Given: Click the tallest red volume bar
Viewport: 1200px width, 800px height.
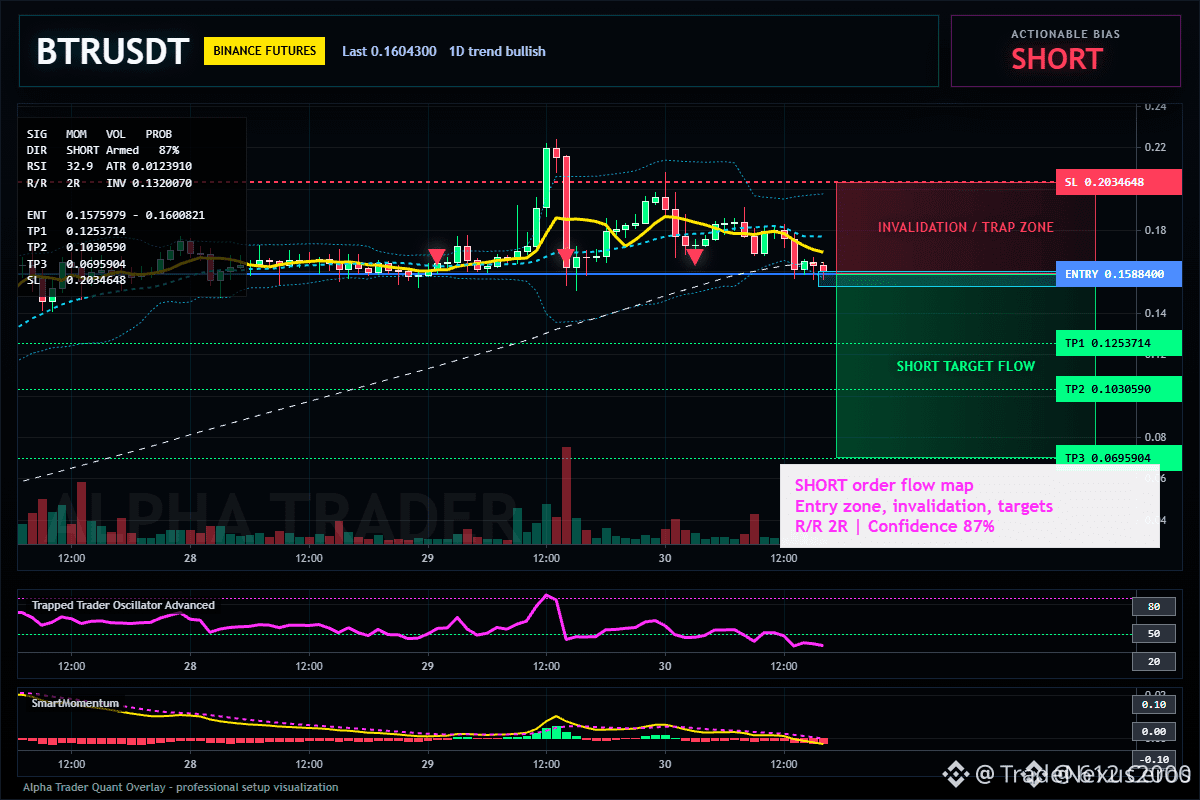Looking at the screenshot, I should click(x=566, y=495).
